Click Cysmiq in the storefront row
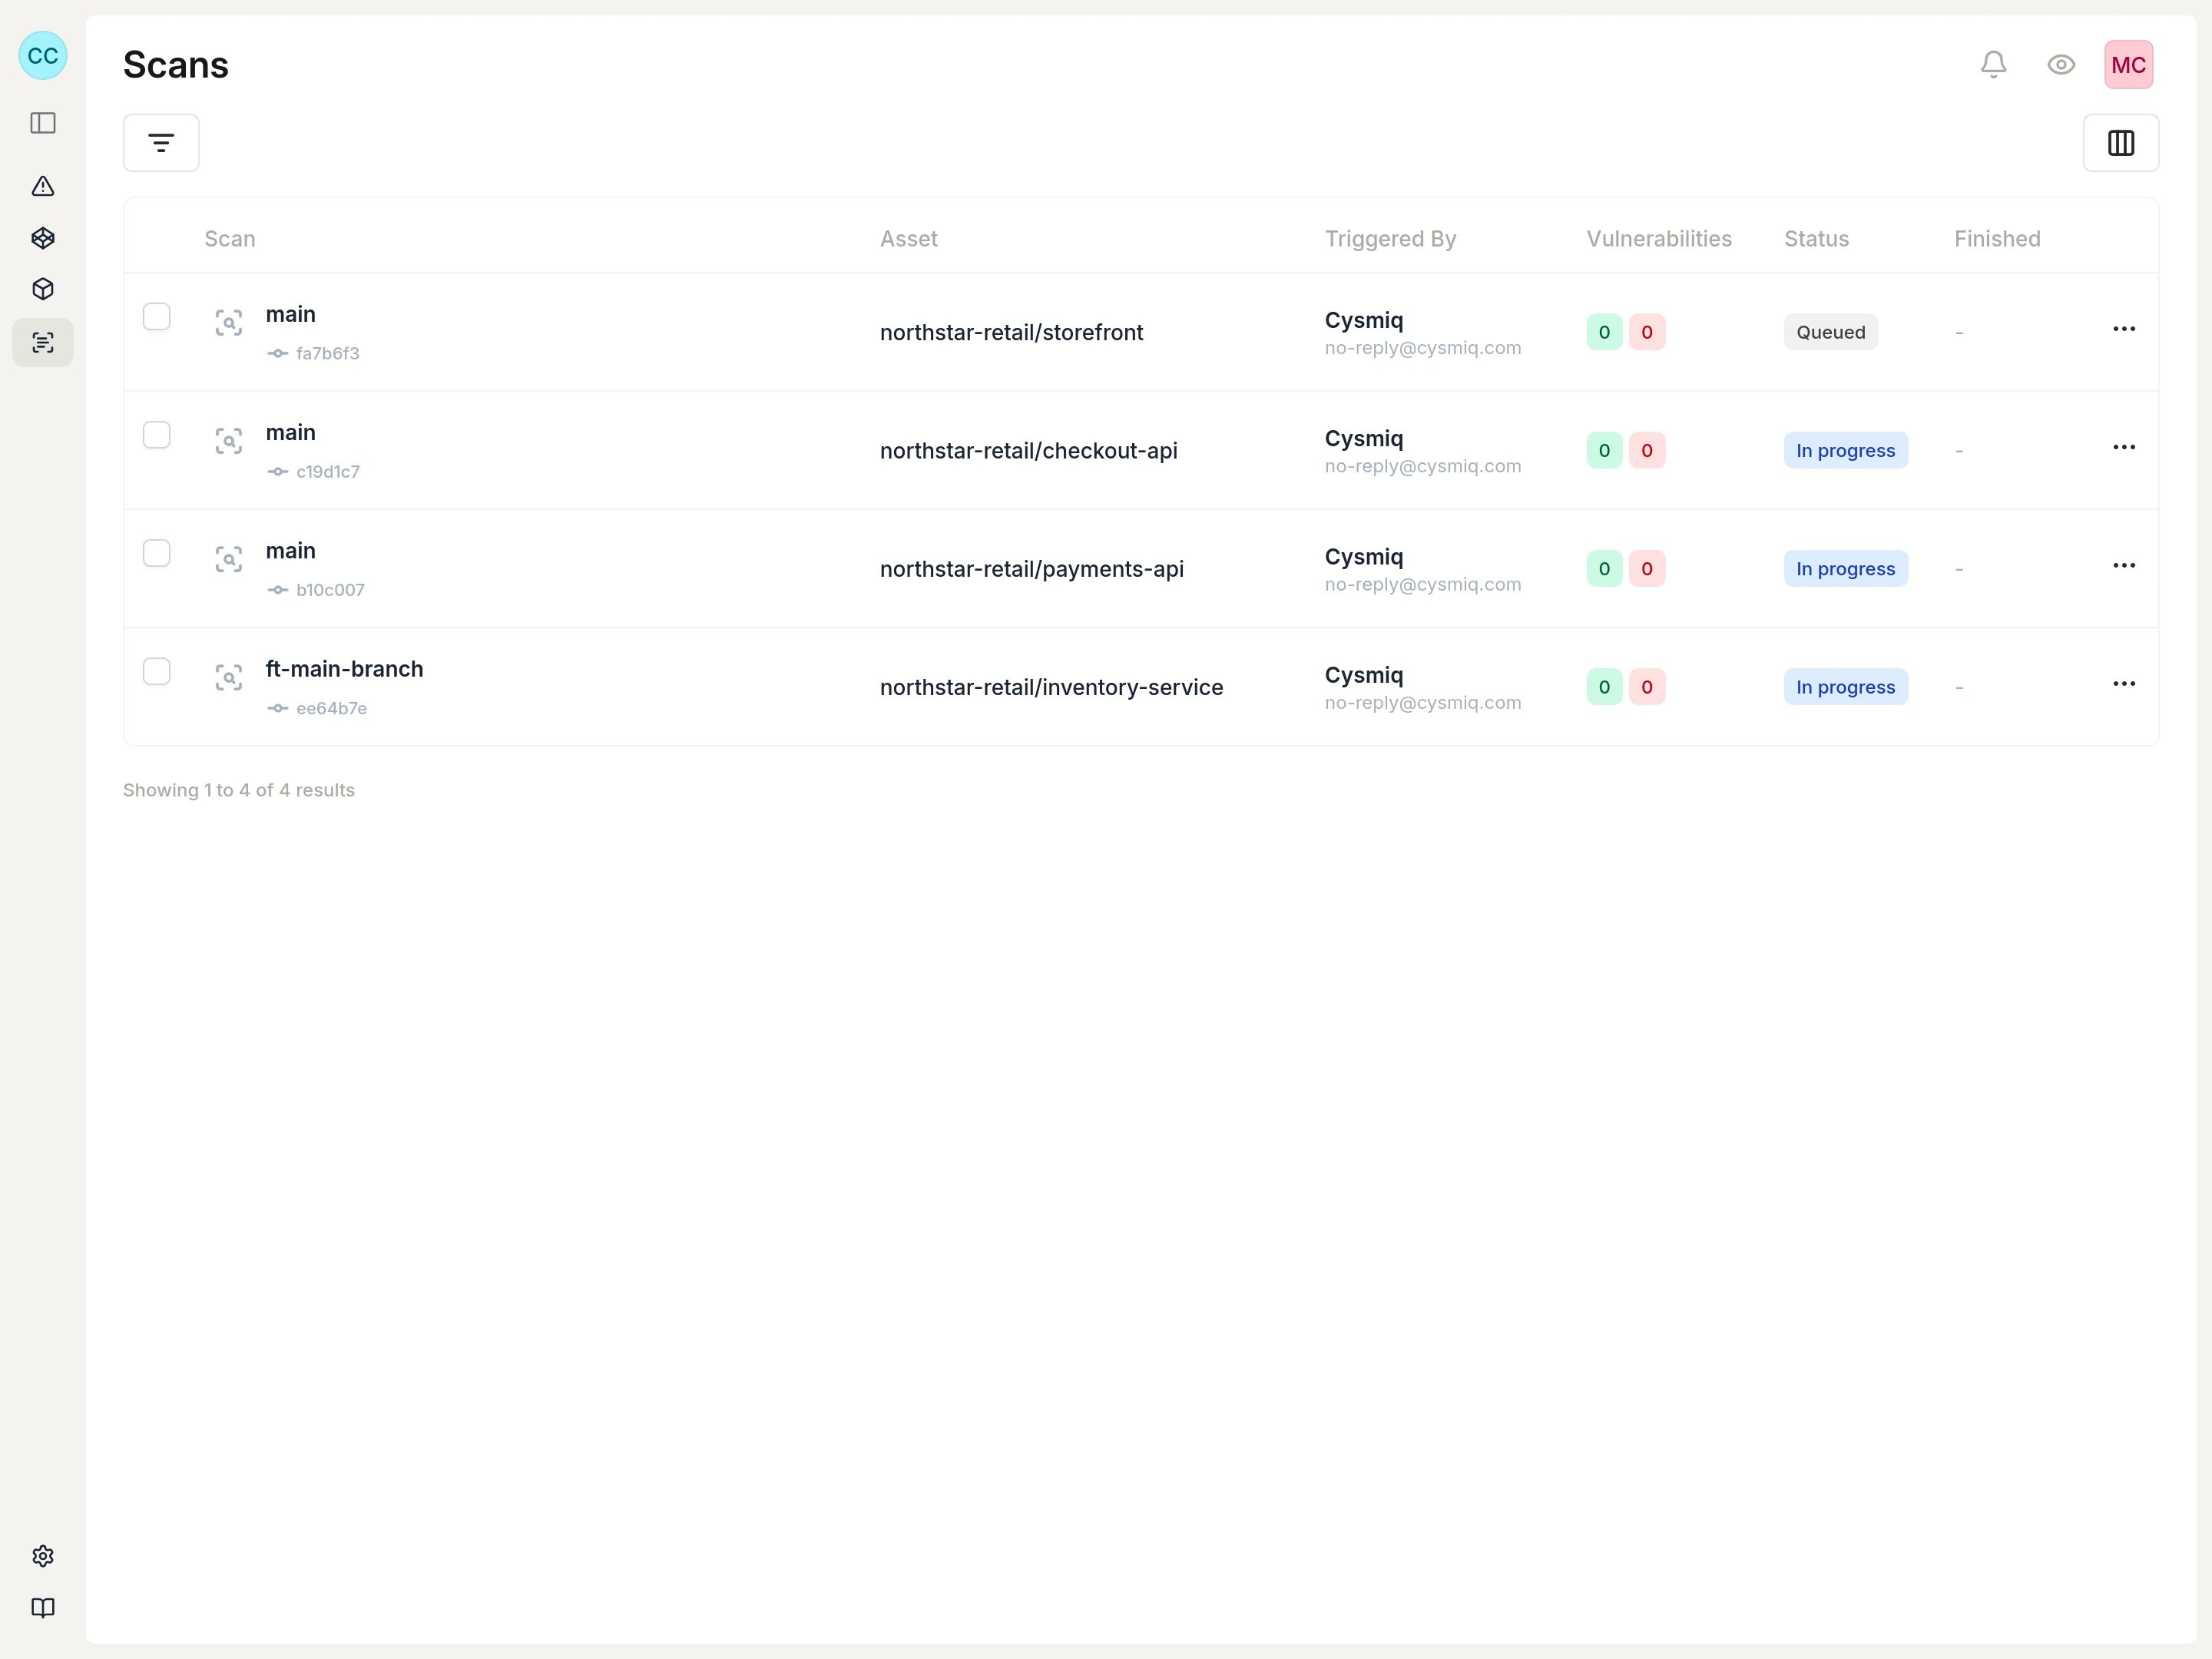The width and height of the screenshot is (2212, 1659). [x=1364, y=320]
